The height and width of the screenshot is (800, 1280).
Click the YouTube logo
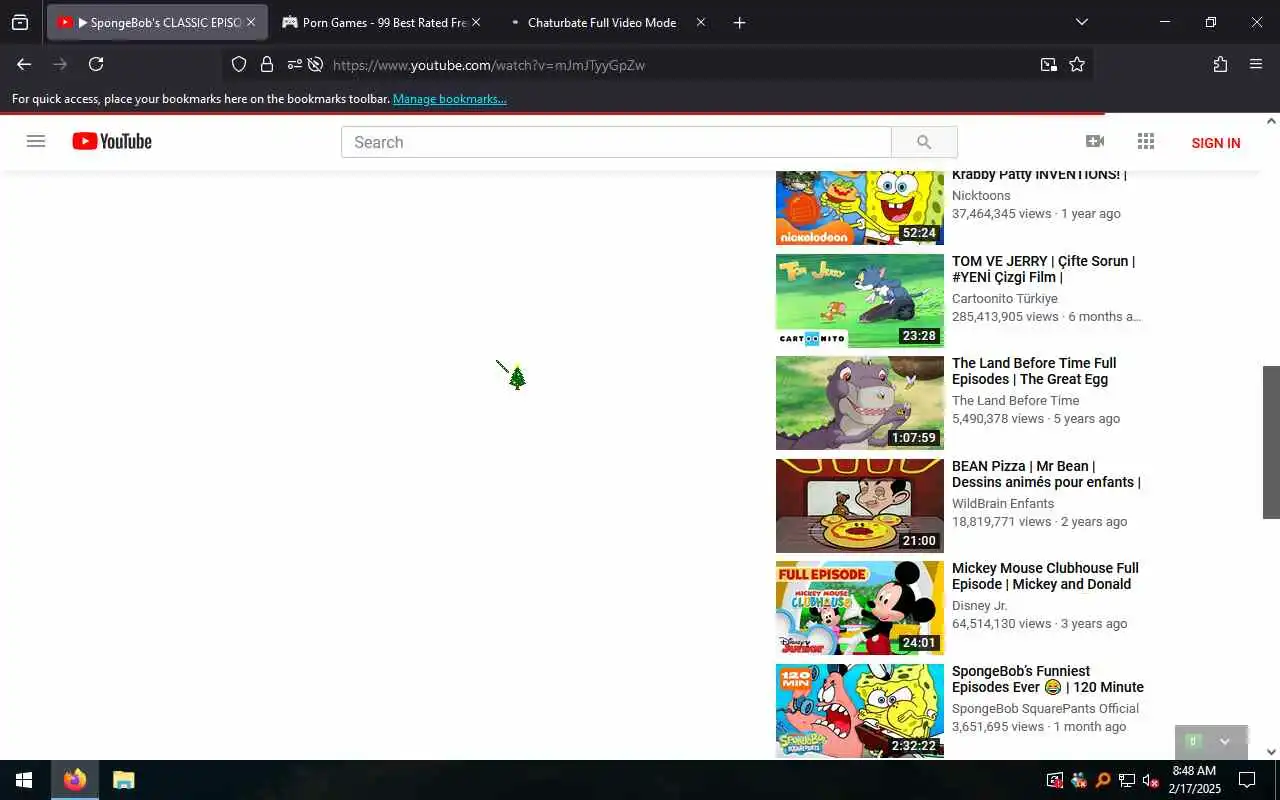pyautogui.click(x=112, y=142)
